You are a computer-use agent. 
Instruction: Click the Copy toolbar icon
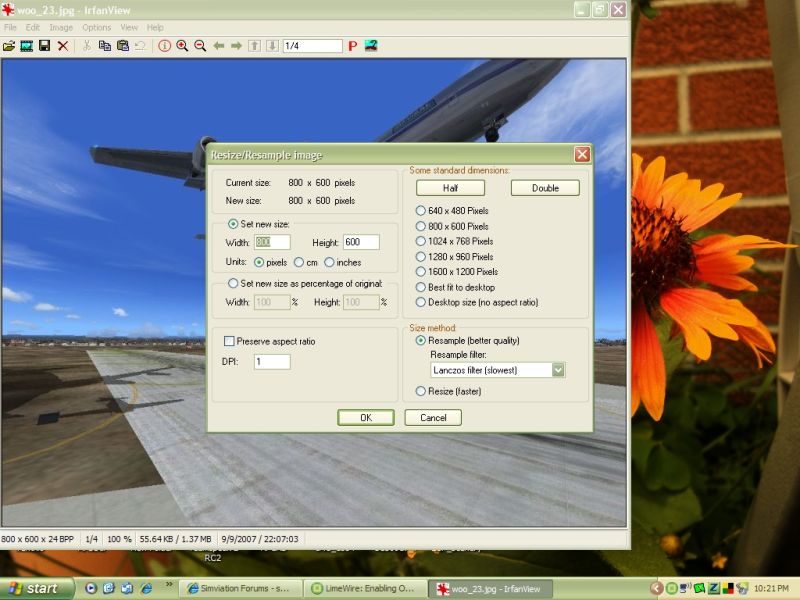tap(104, 46)
